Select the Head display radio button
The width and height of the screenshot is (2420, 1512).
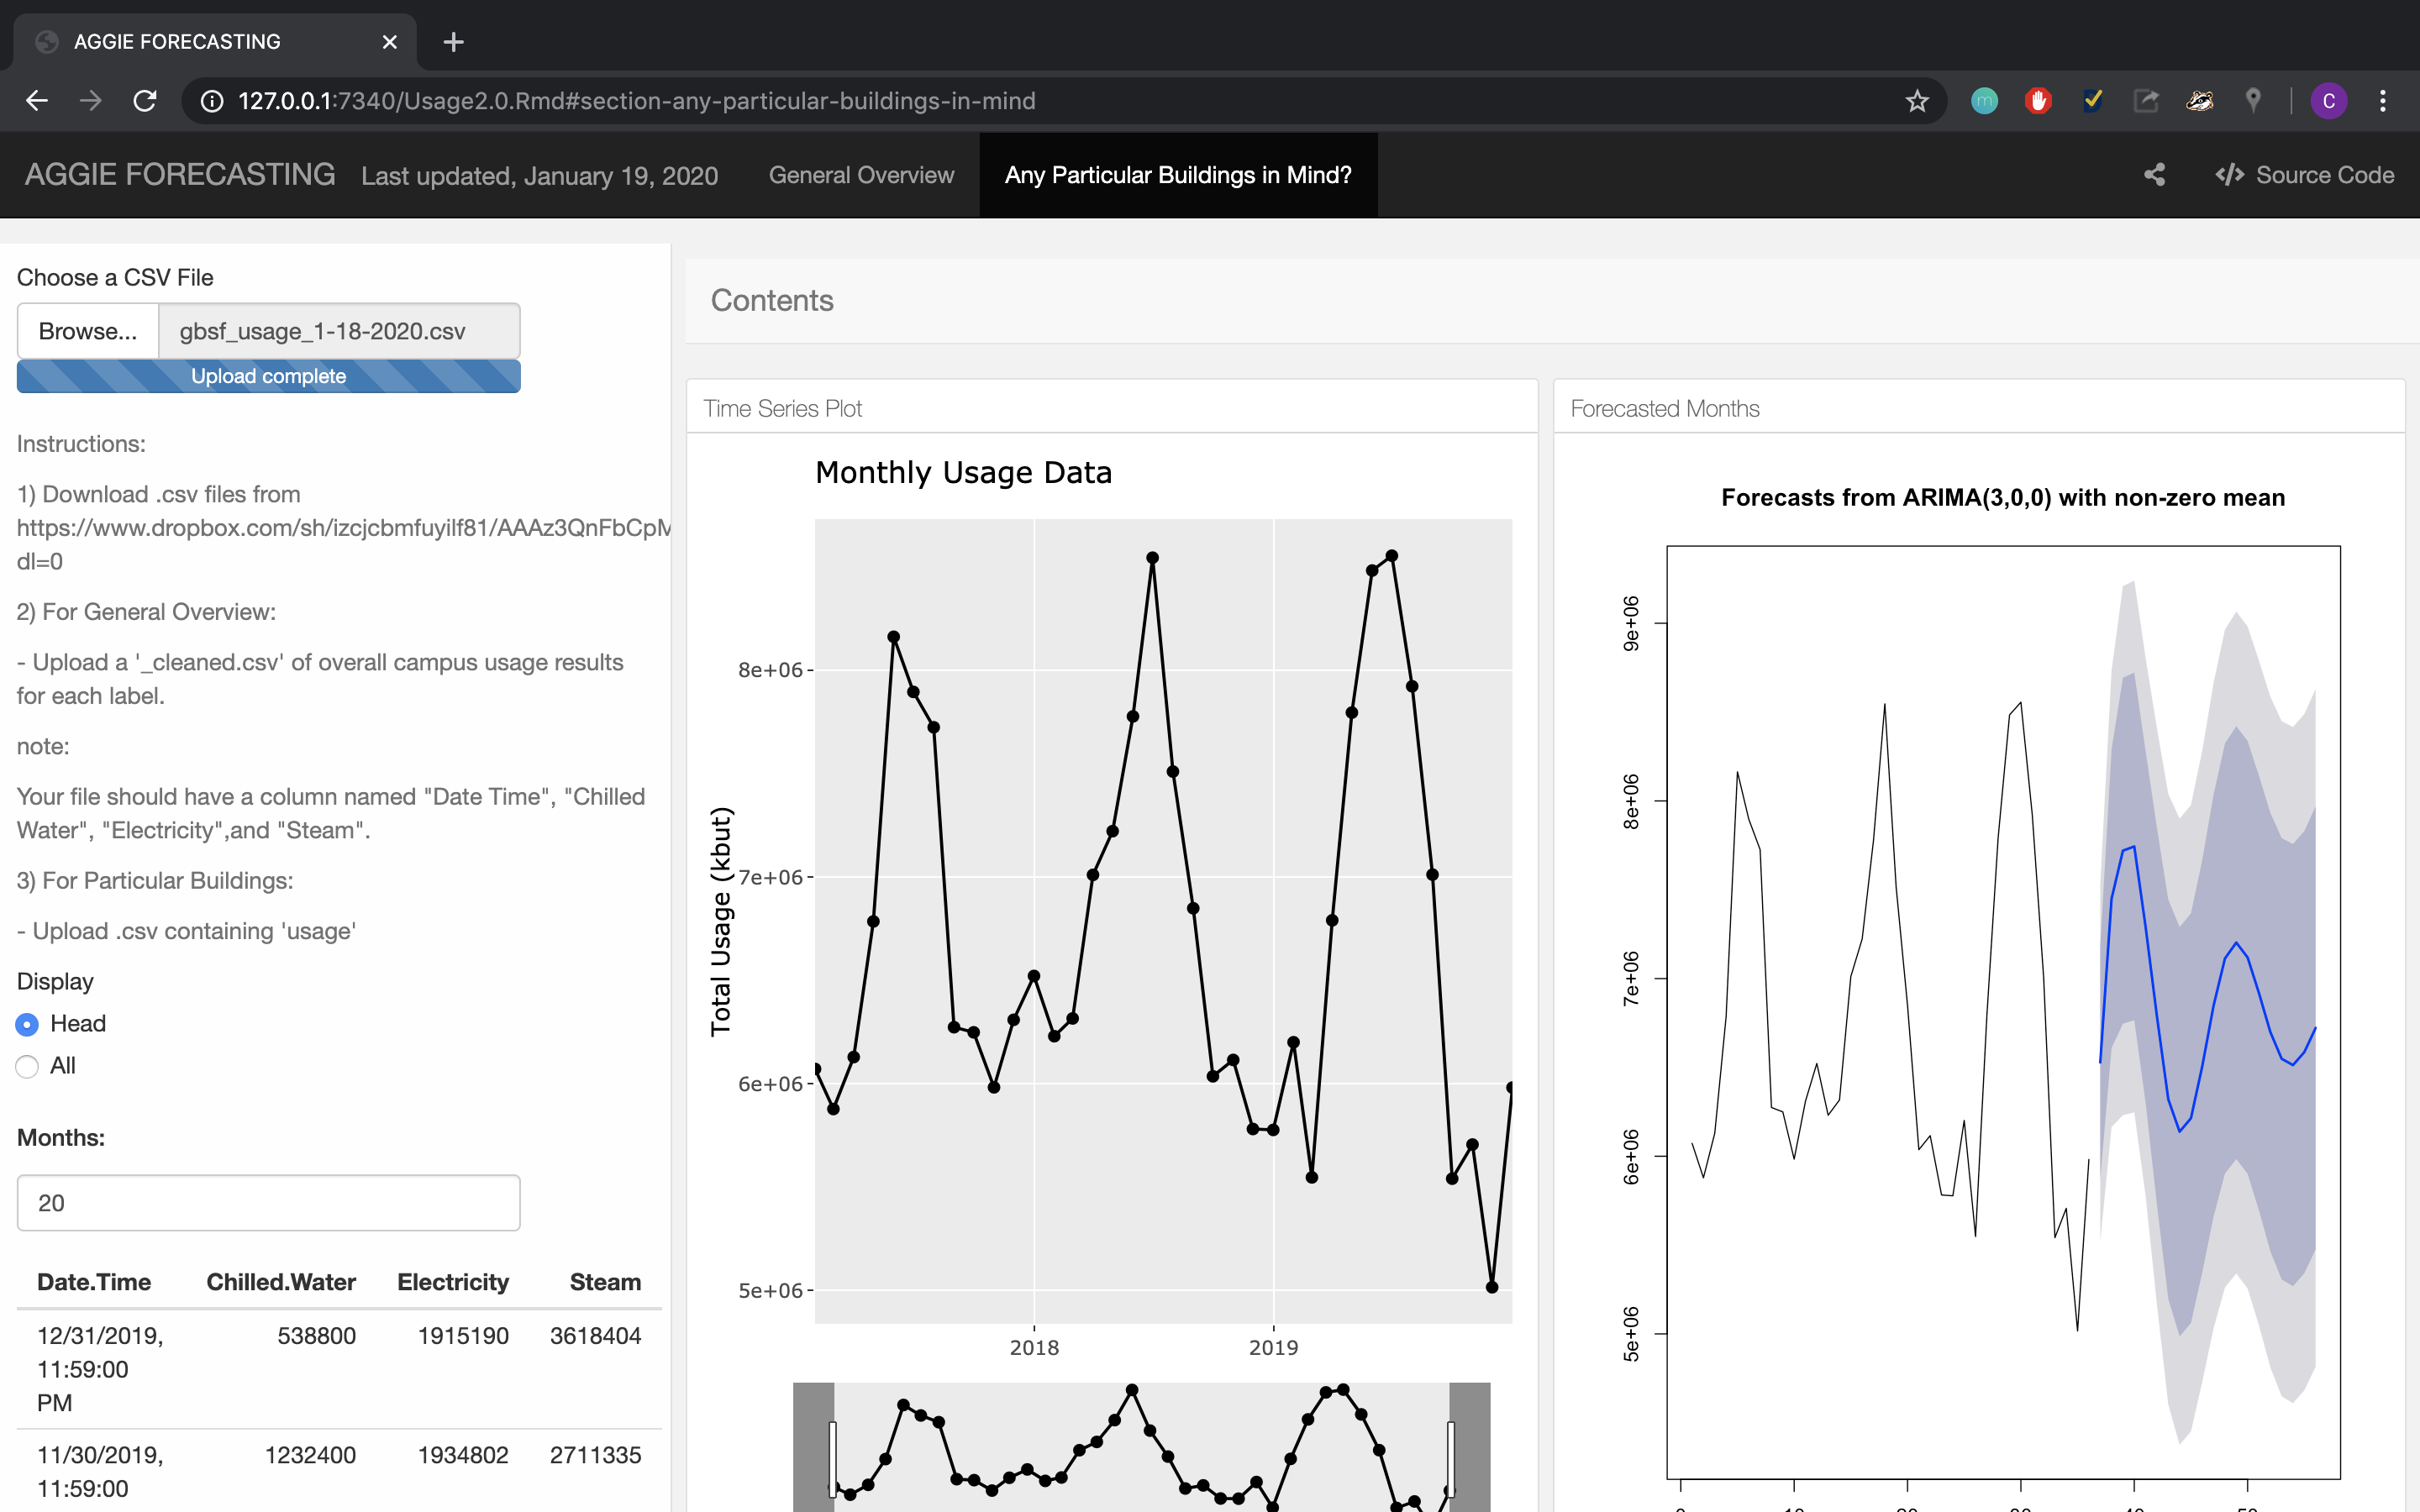coord(27,1024)
